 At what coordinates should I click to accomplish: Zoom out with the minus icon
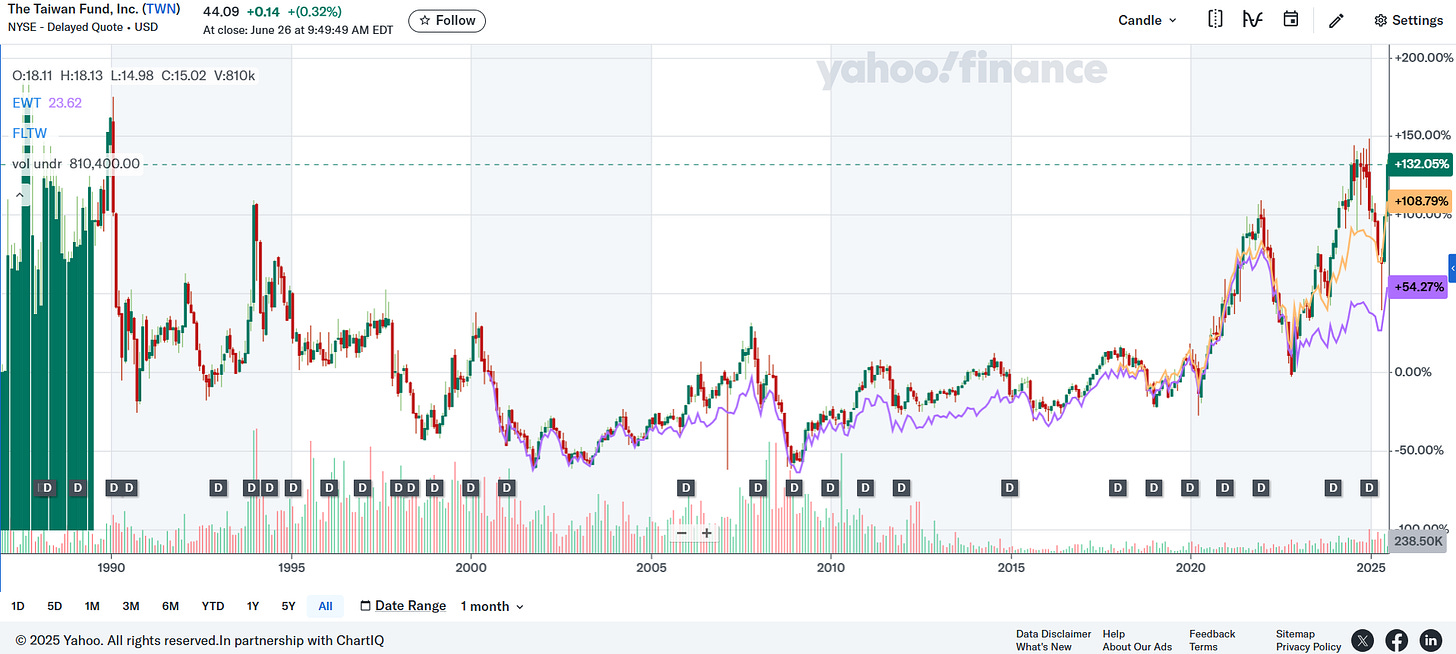coord(682,533)
